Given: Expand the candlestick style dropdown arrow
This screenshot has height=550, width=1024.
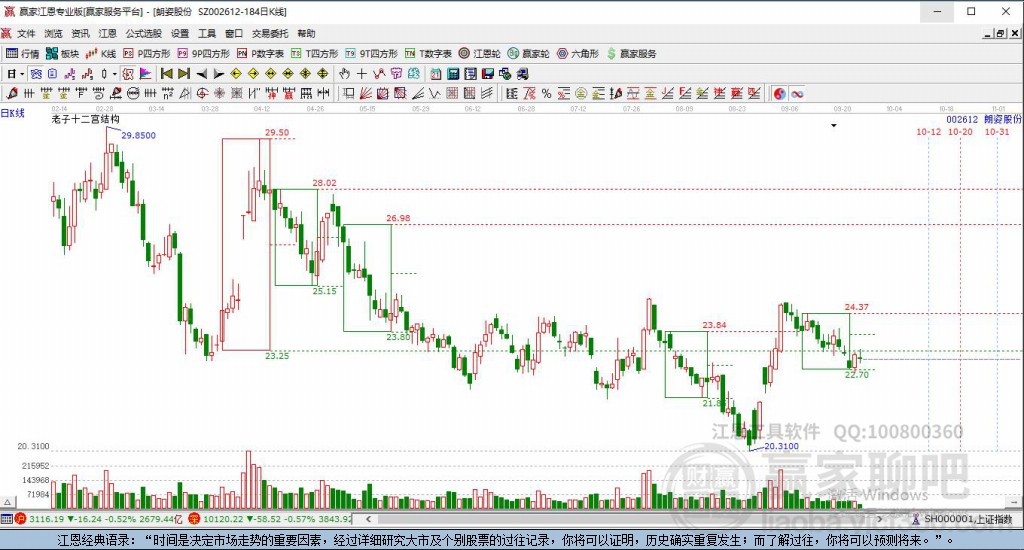Looking at the screenshot, I should point(114,74).
